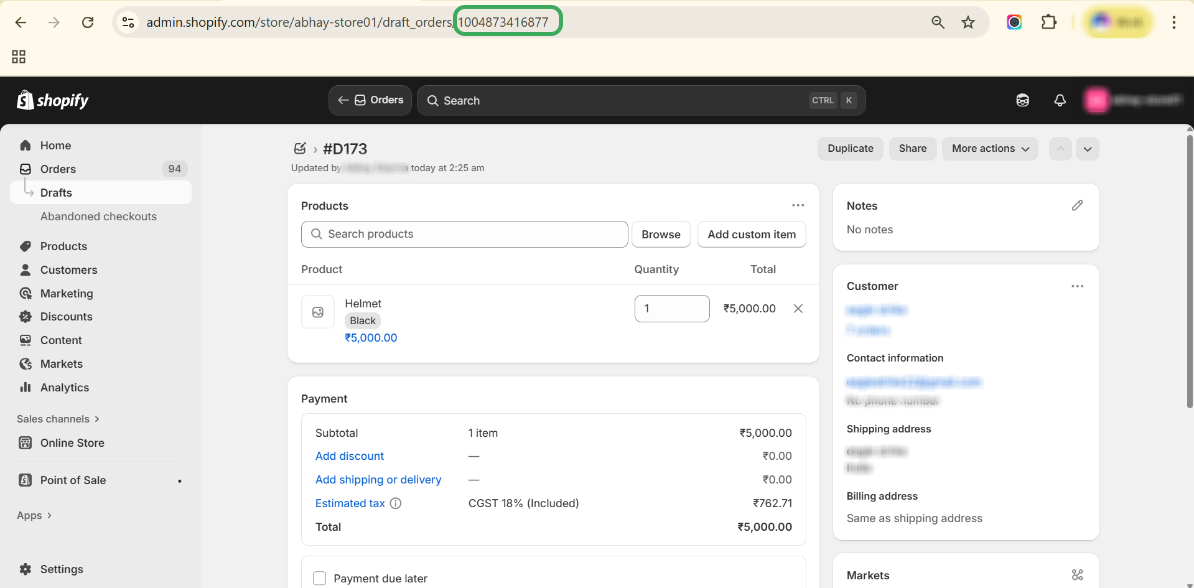The image size is (1194, 588).
Task: Open the Markets card settings icon
Action: pyautogui.click(x=1077, y=575)
